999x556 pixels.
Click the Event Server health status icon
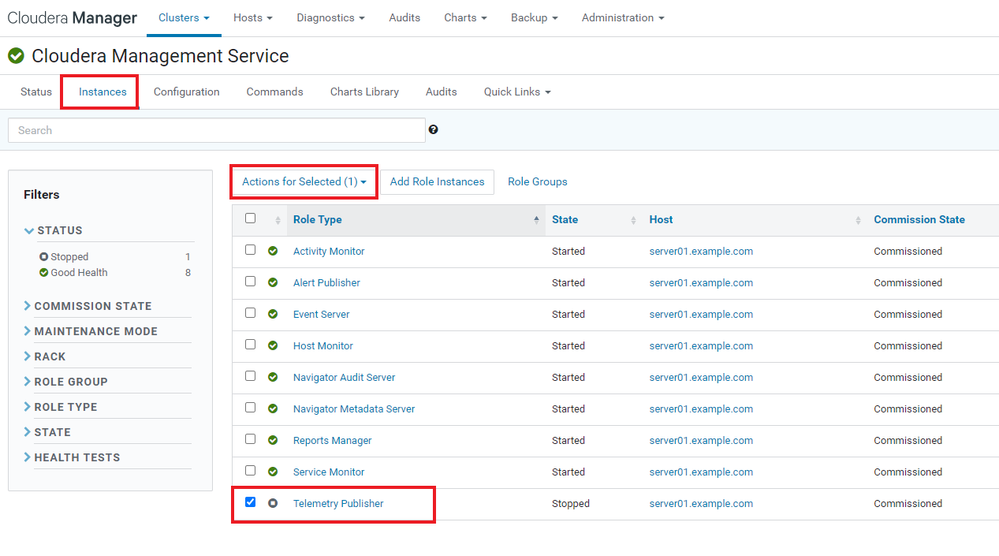[273, 314]
